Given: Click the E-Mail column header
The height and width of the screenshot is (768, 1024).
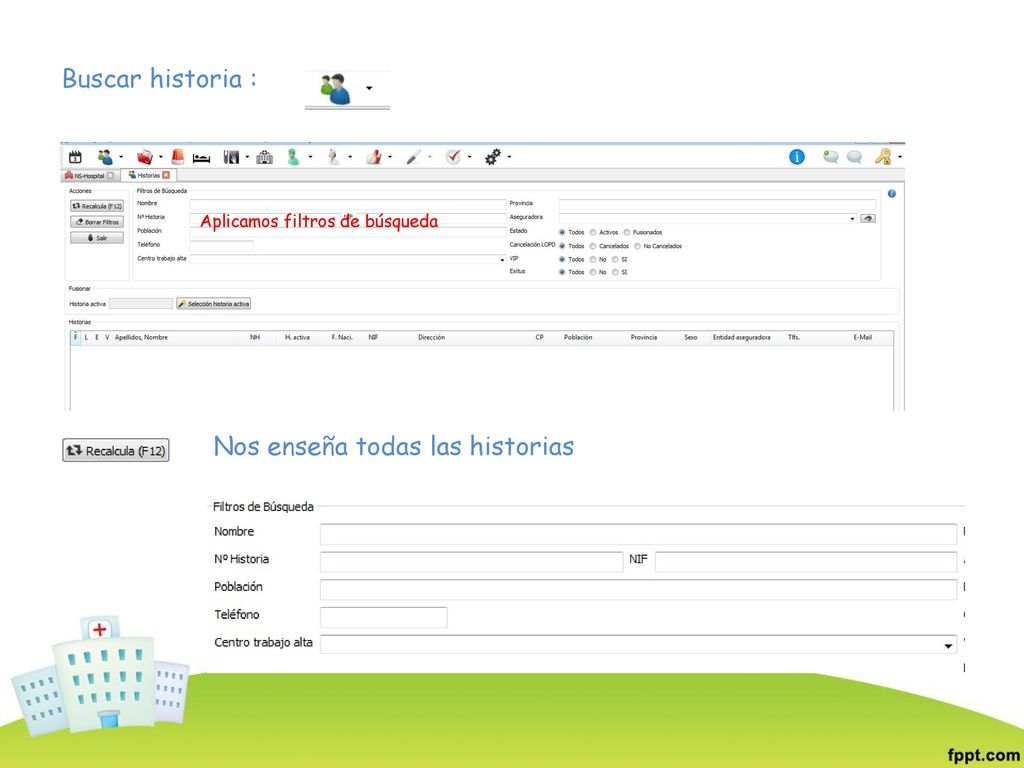Looking at the screenshot, I should pyautogui.click(x=862, y=338).
